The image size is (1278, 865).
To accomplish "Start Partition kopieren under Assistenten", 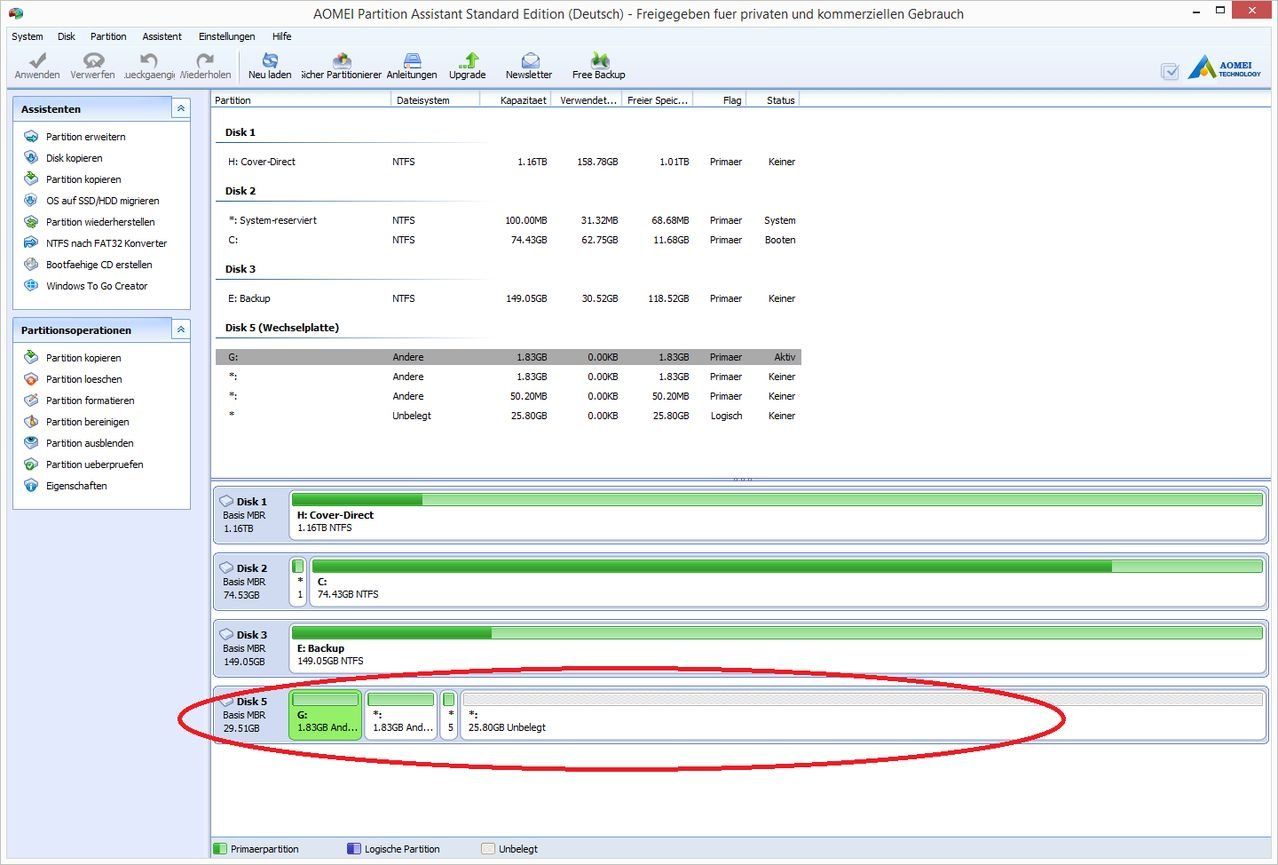I will click(x=83, y=180).
